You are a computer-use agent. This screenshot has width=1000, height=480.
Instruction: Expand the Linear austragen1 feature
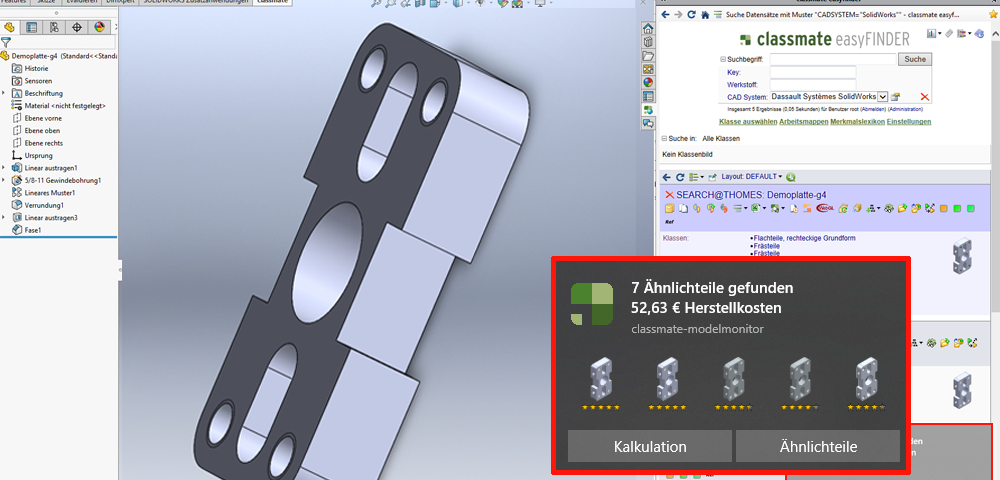[4, 168]
